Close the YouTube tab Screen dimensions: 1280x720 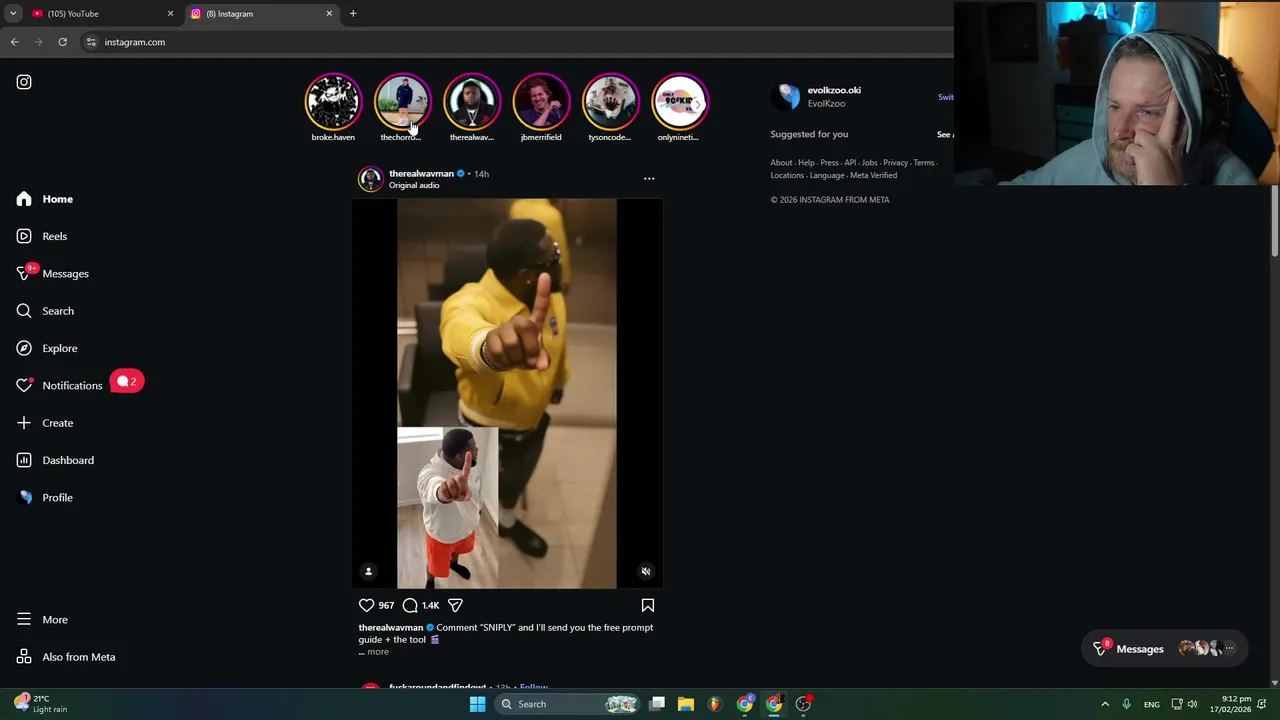pyautogui.click(x=170, y=14)
